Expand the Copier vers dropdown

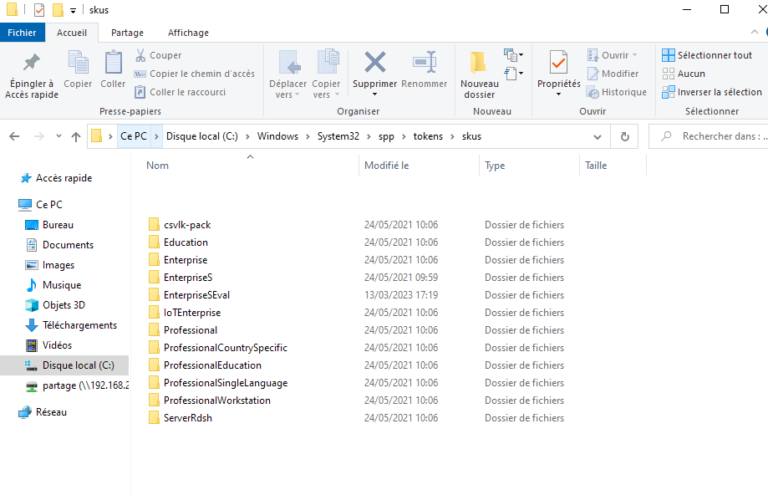coord(326,89)
